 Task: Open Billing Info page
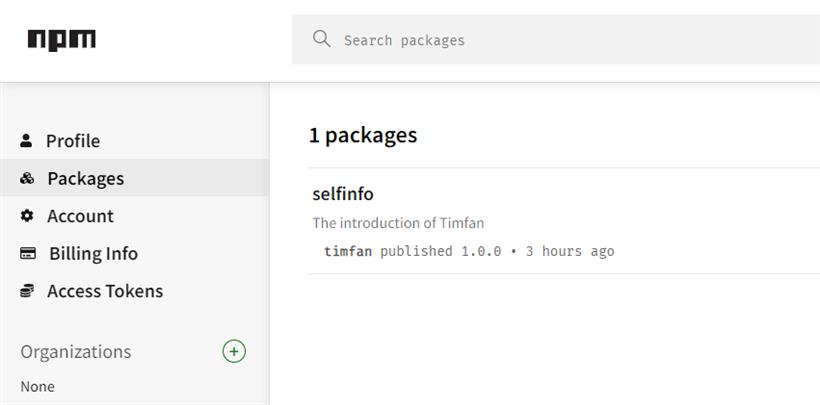point(94,254)
